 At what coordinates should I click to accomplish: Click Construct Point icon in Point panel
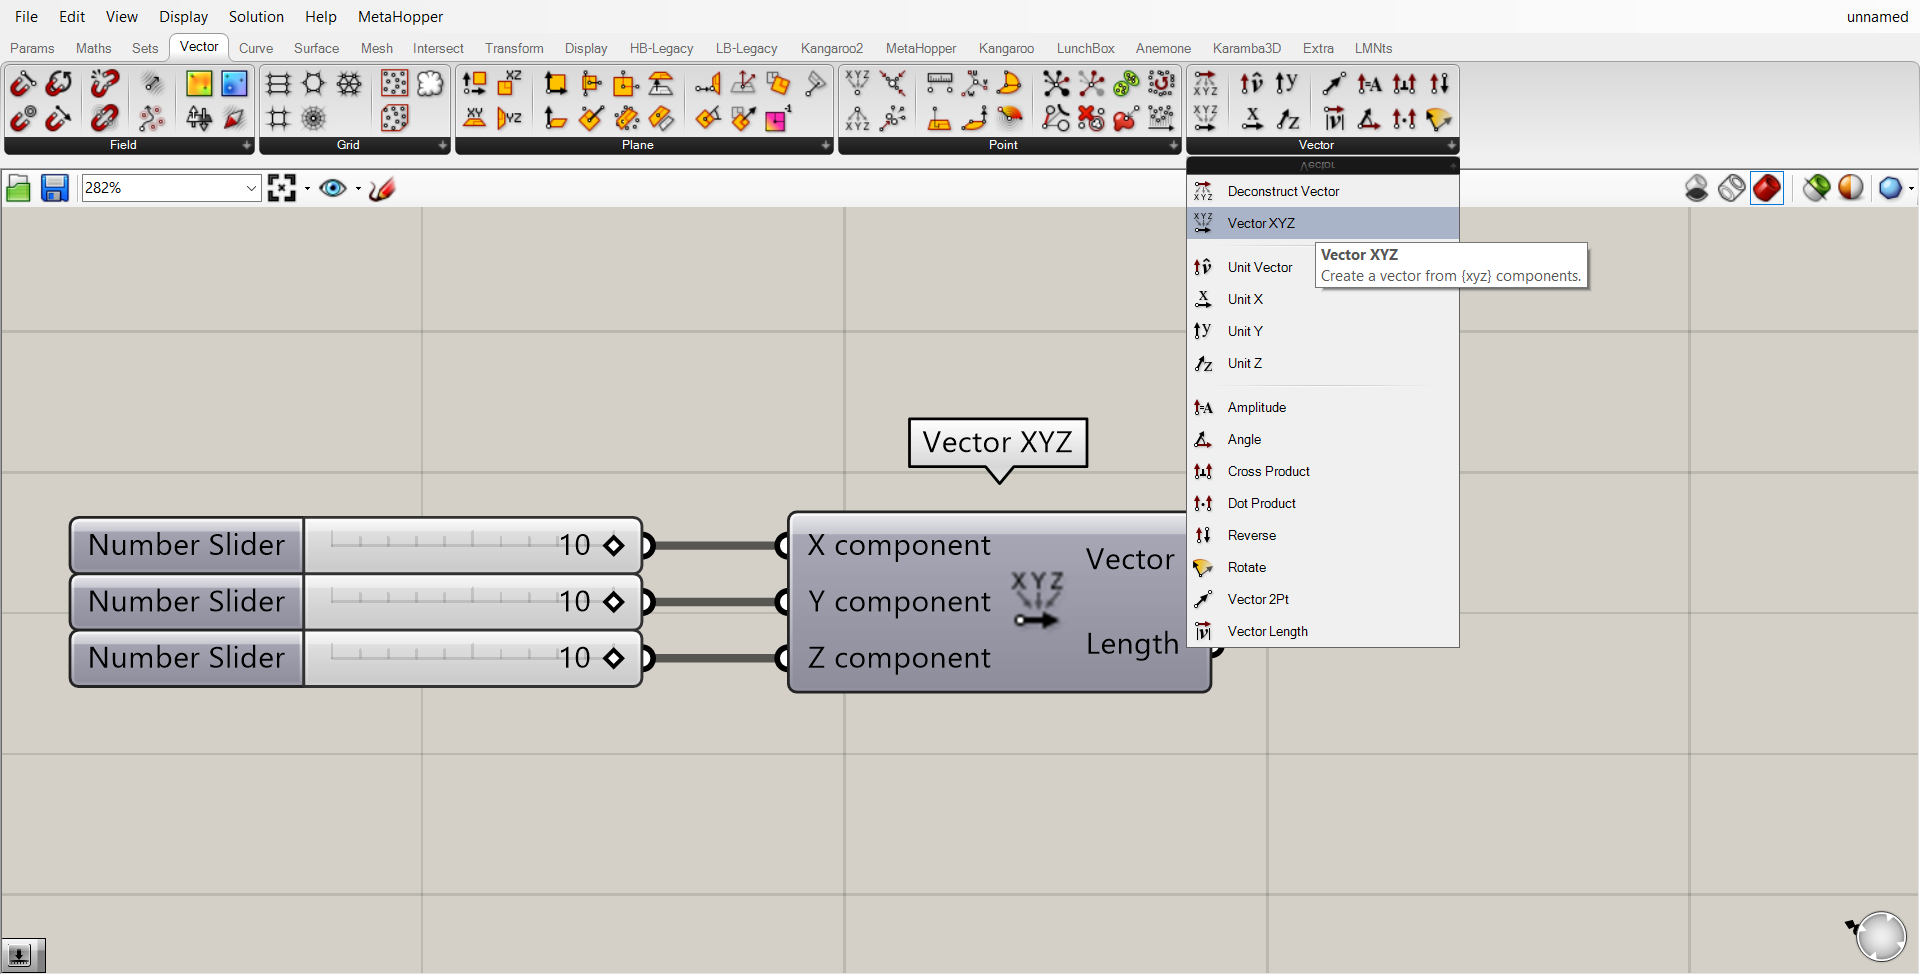coord(857,84)
